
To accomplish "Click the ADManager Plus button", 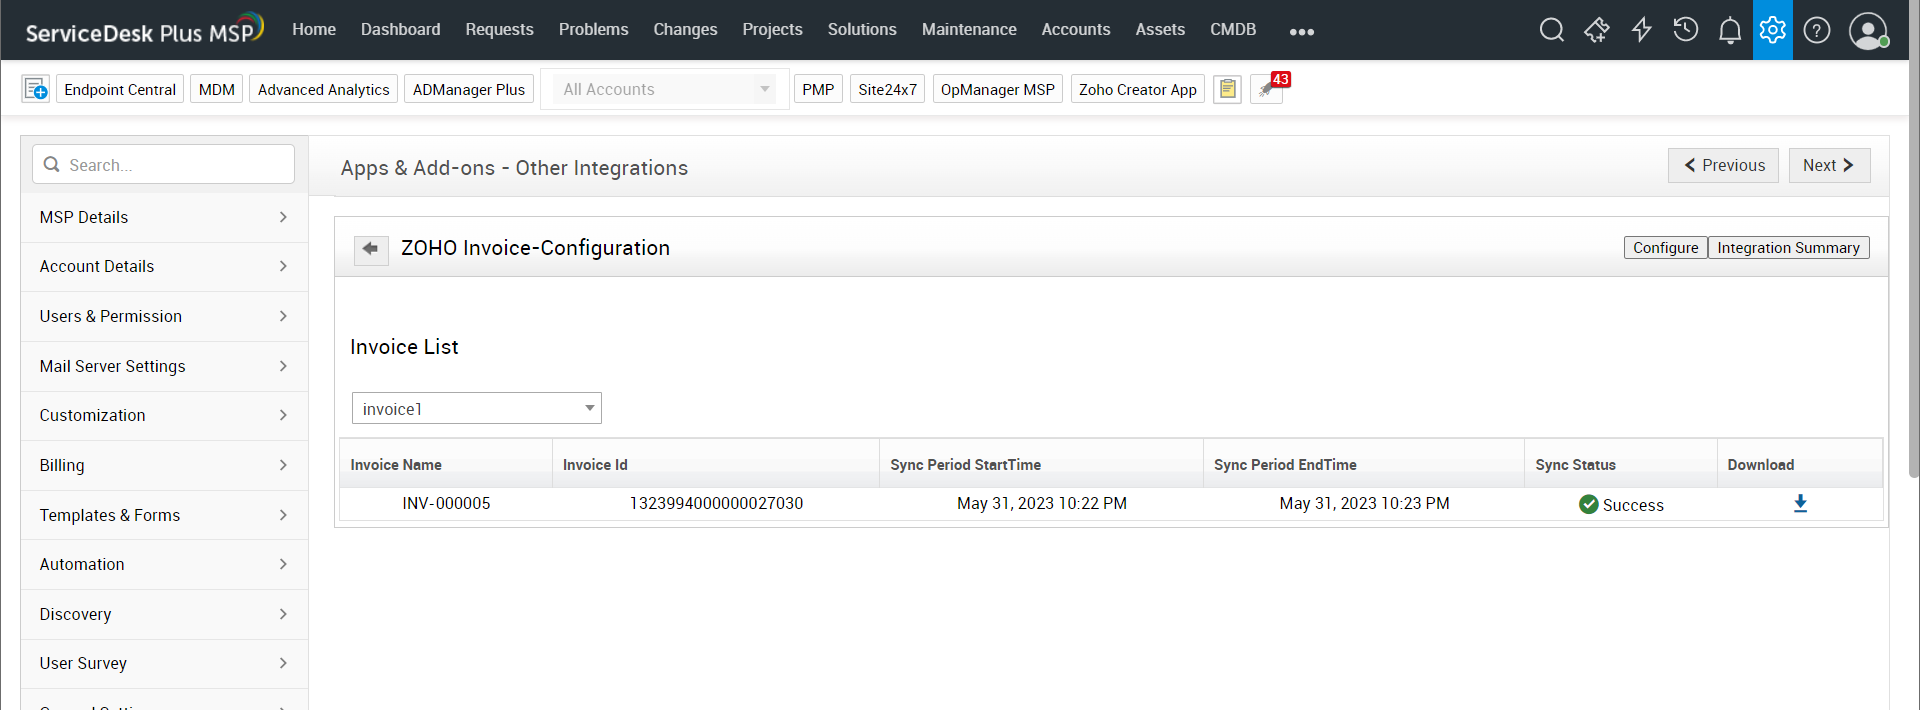I will (469, 89).
